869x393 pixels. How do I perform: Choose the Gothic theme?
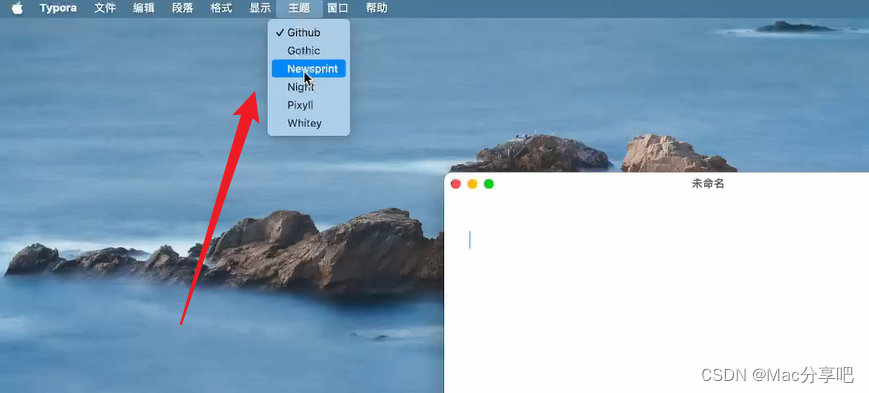(309, 50)
